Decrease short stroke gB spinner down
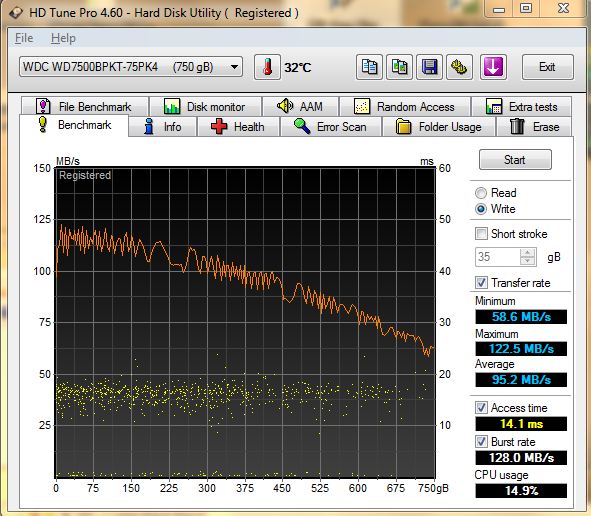Screen dimensions: 591x516 tap(528, 261)
